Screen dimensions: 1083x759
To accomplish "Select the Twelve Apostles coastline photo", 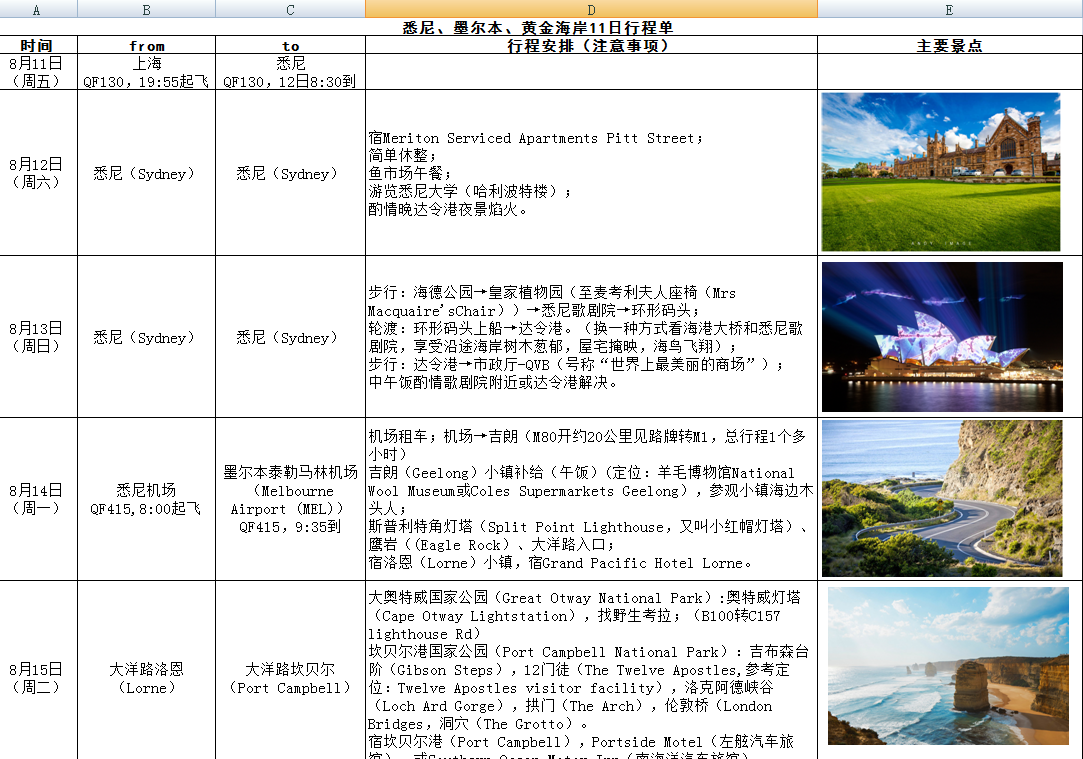I will click(x=947, y=665).
